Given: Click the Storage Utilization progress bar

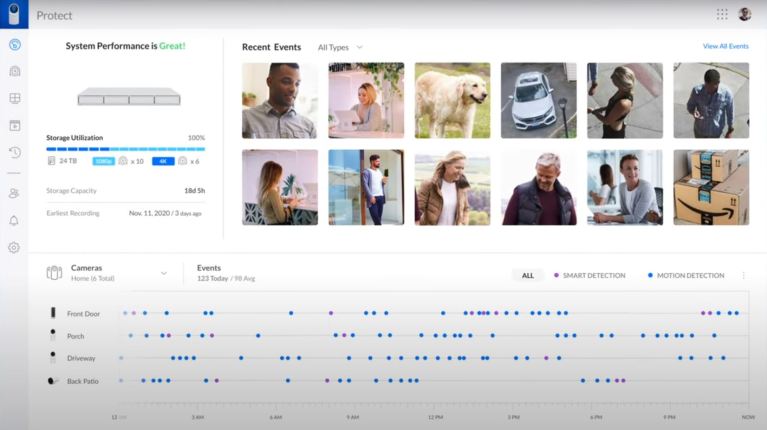Looking at the screenshot, I should pyautogui.click(x=126, y=149).
